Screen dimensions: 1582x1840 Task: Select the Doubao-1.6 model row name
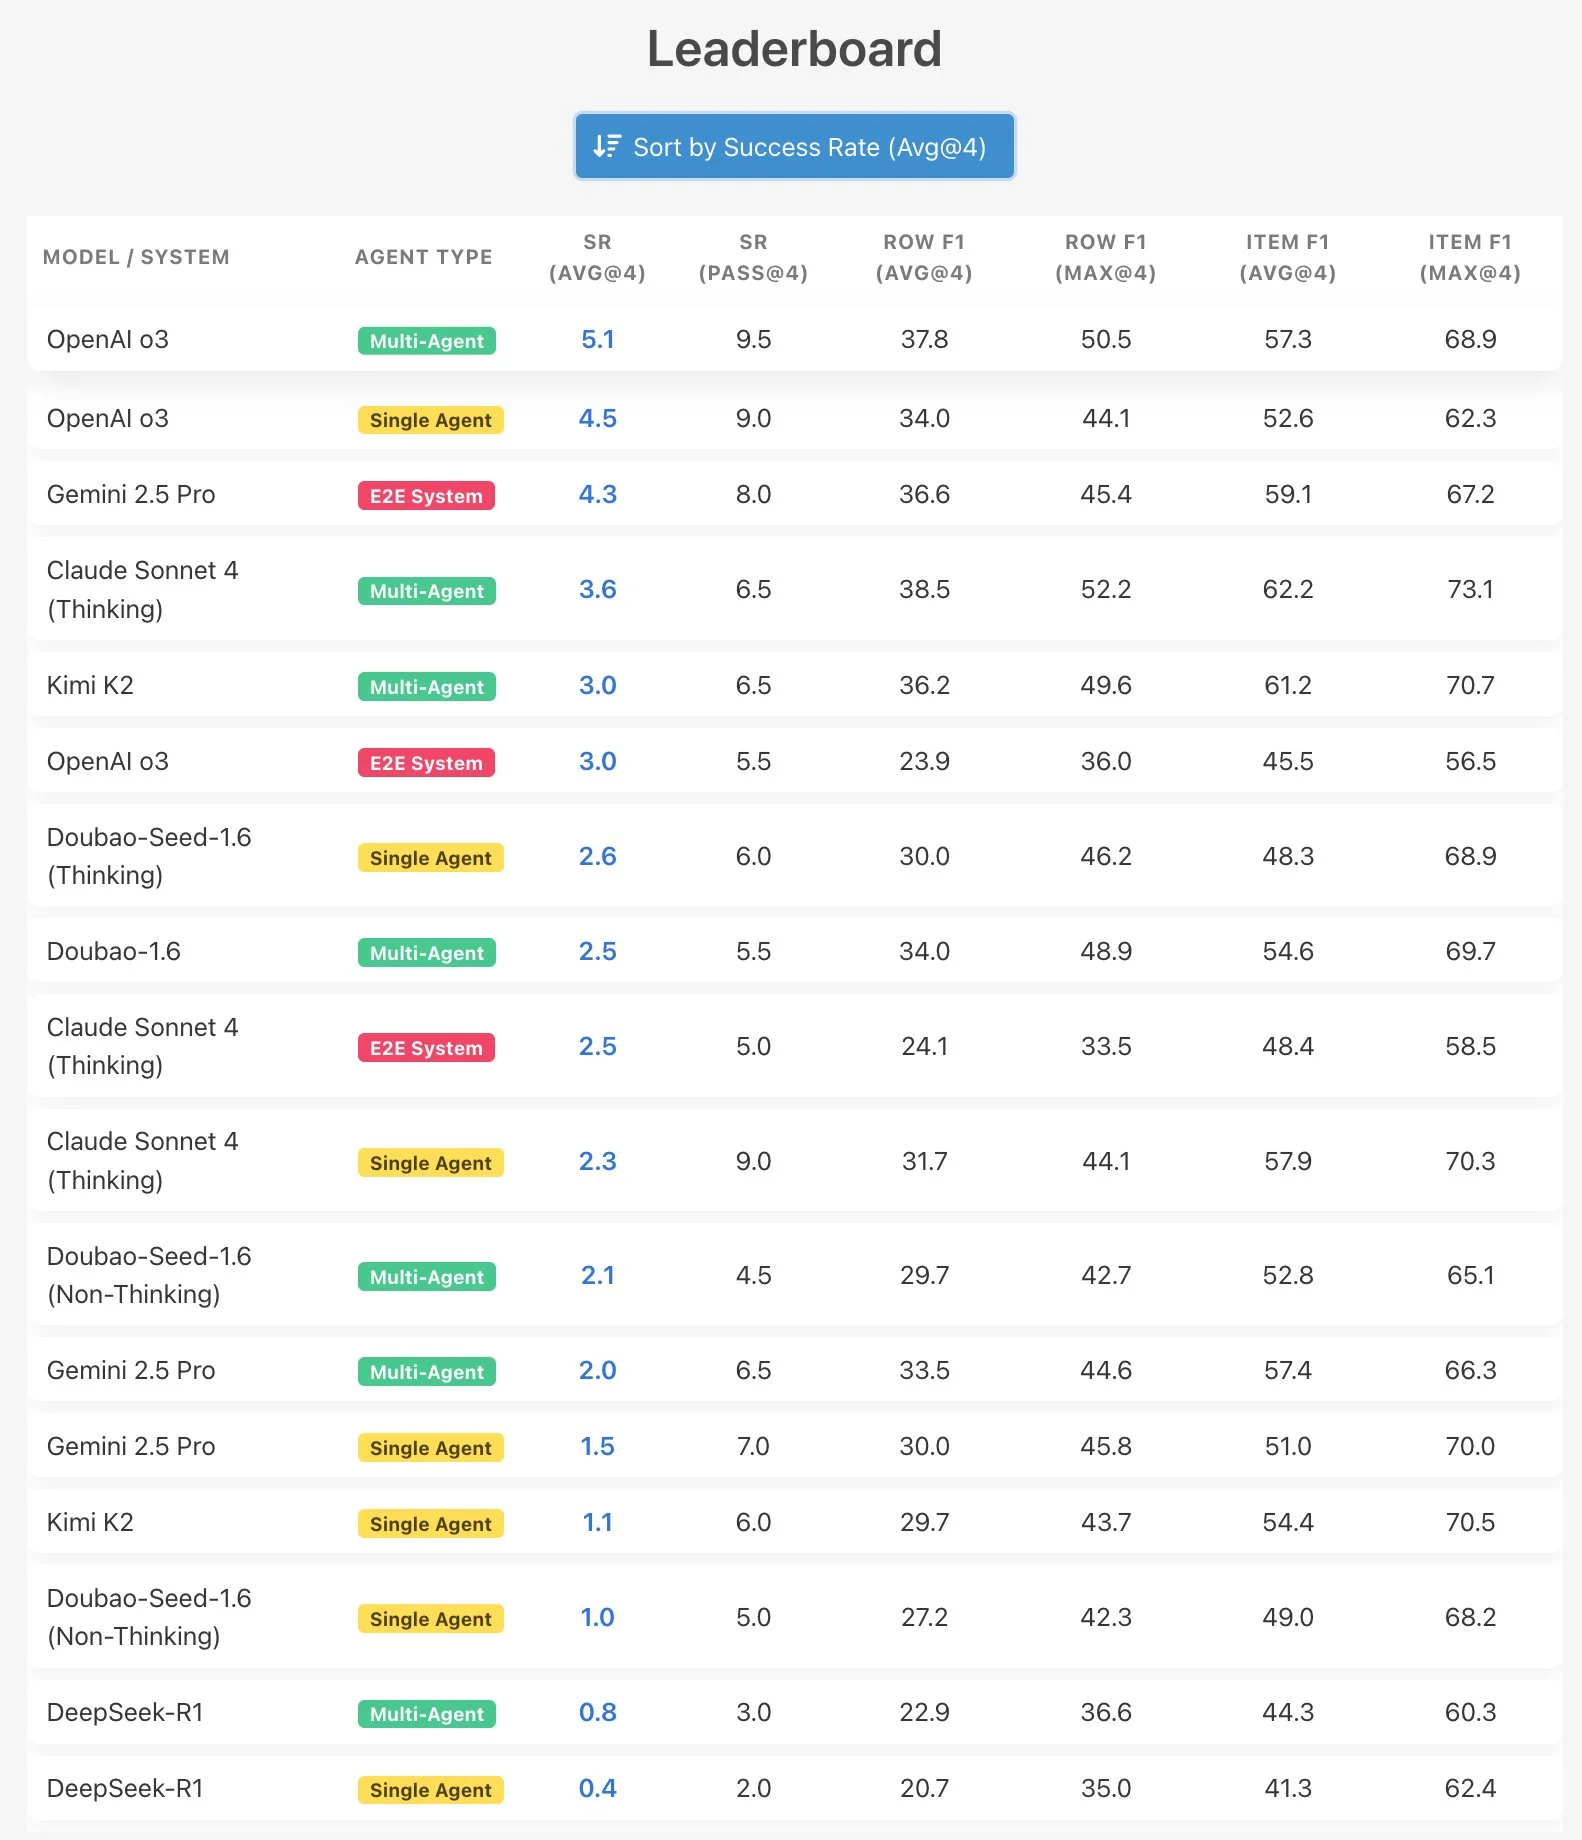pyautogui.click(x=114, y=952)
